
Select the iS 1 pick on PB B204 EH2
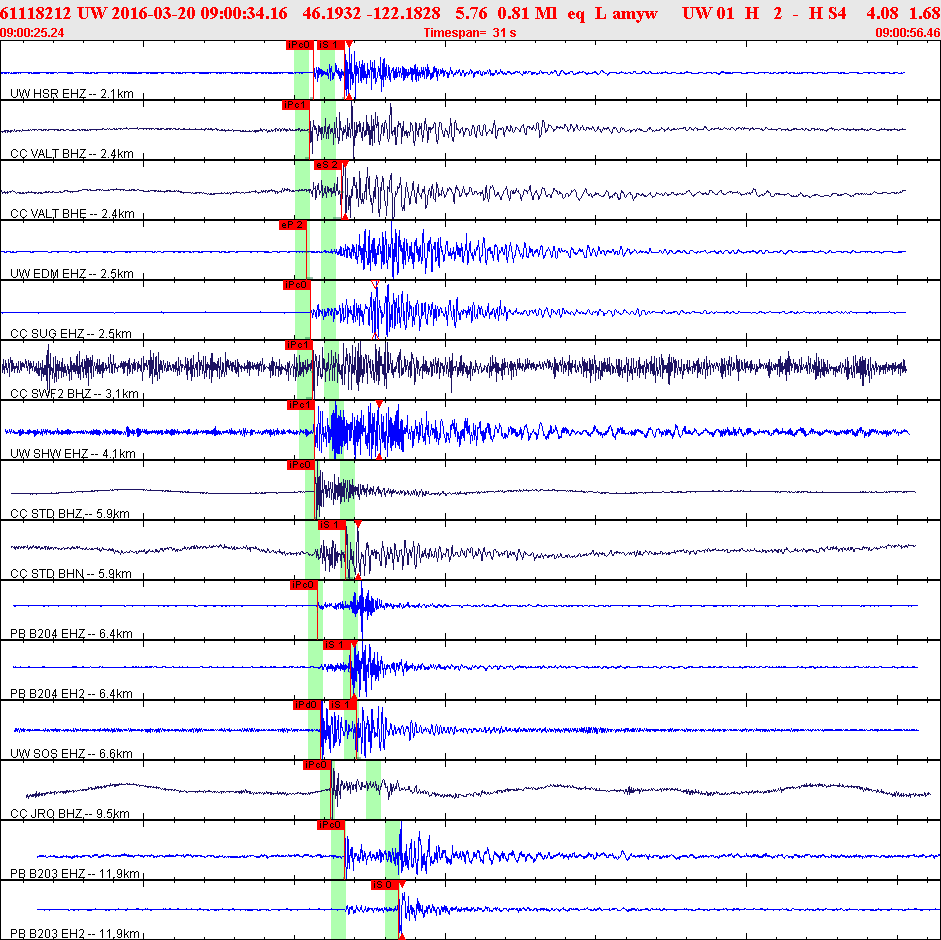point(337,645)
